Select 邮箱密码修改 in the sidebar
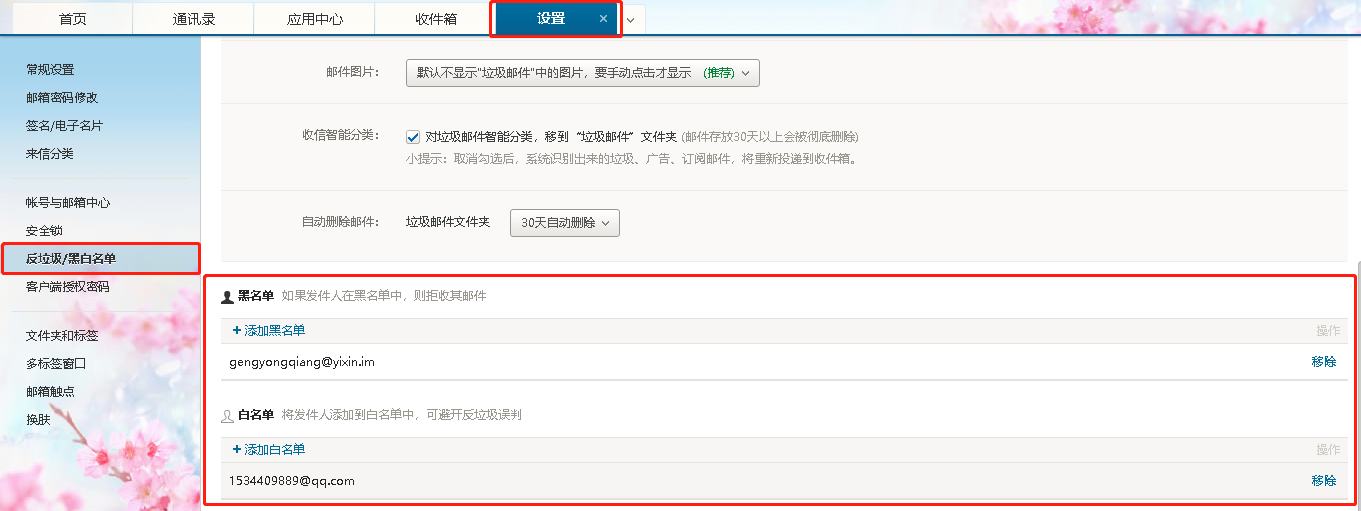1361x511 pixels. [x=62, y=98]
